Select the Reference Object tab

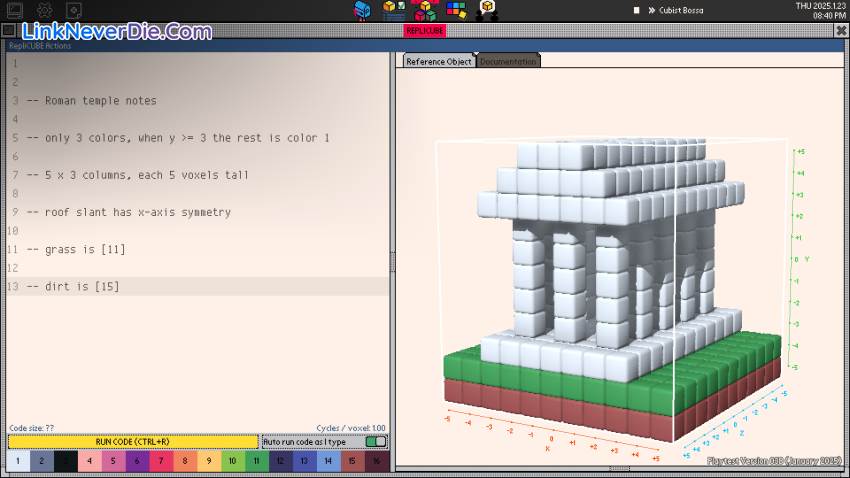point(438,61)
